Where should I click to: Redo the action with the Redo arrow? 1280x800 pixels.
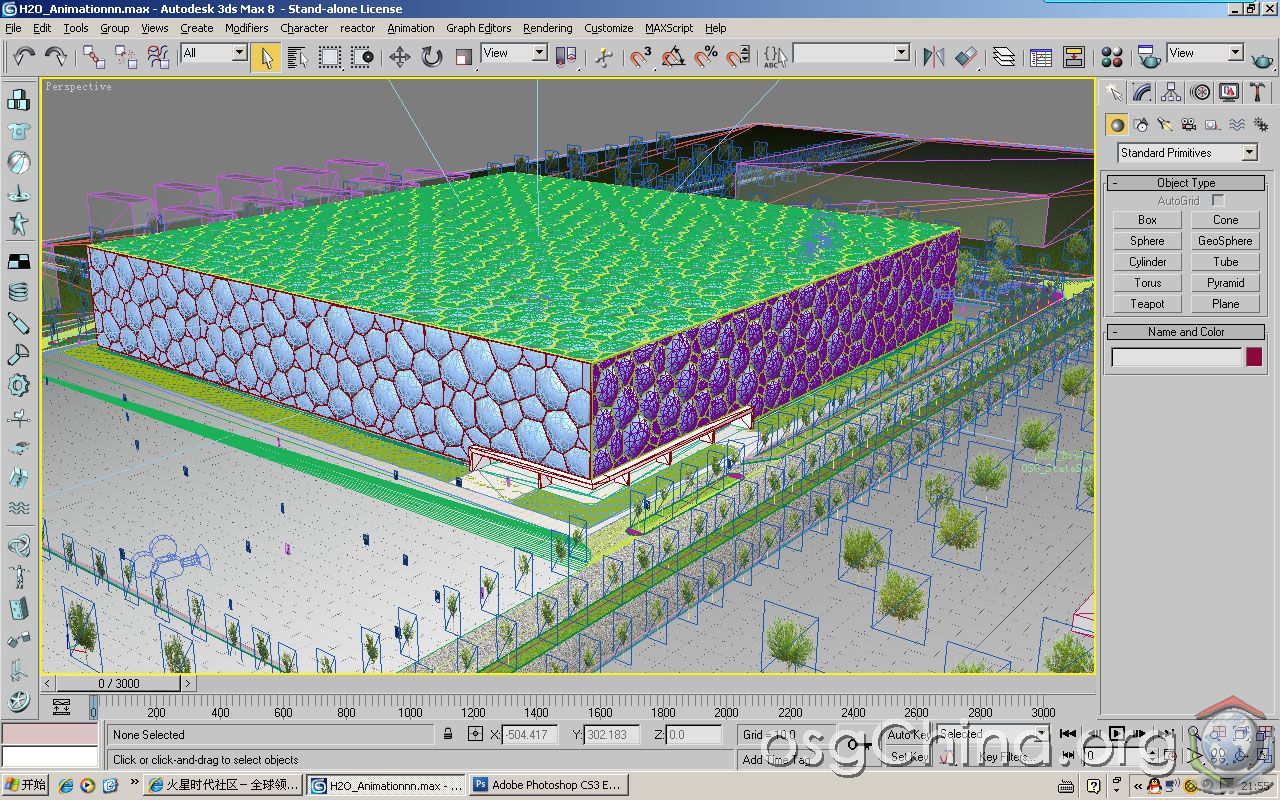(56, 57)
